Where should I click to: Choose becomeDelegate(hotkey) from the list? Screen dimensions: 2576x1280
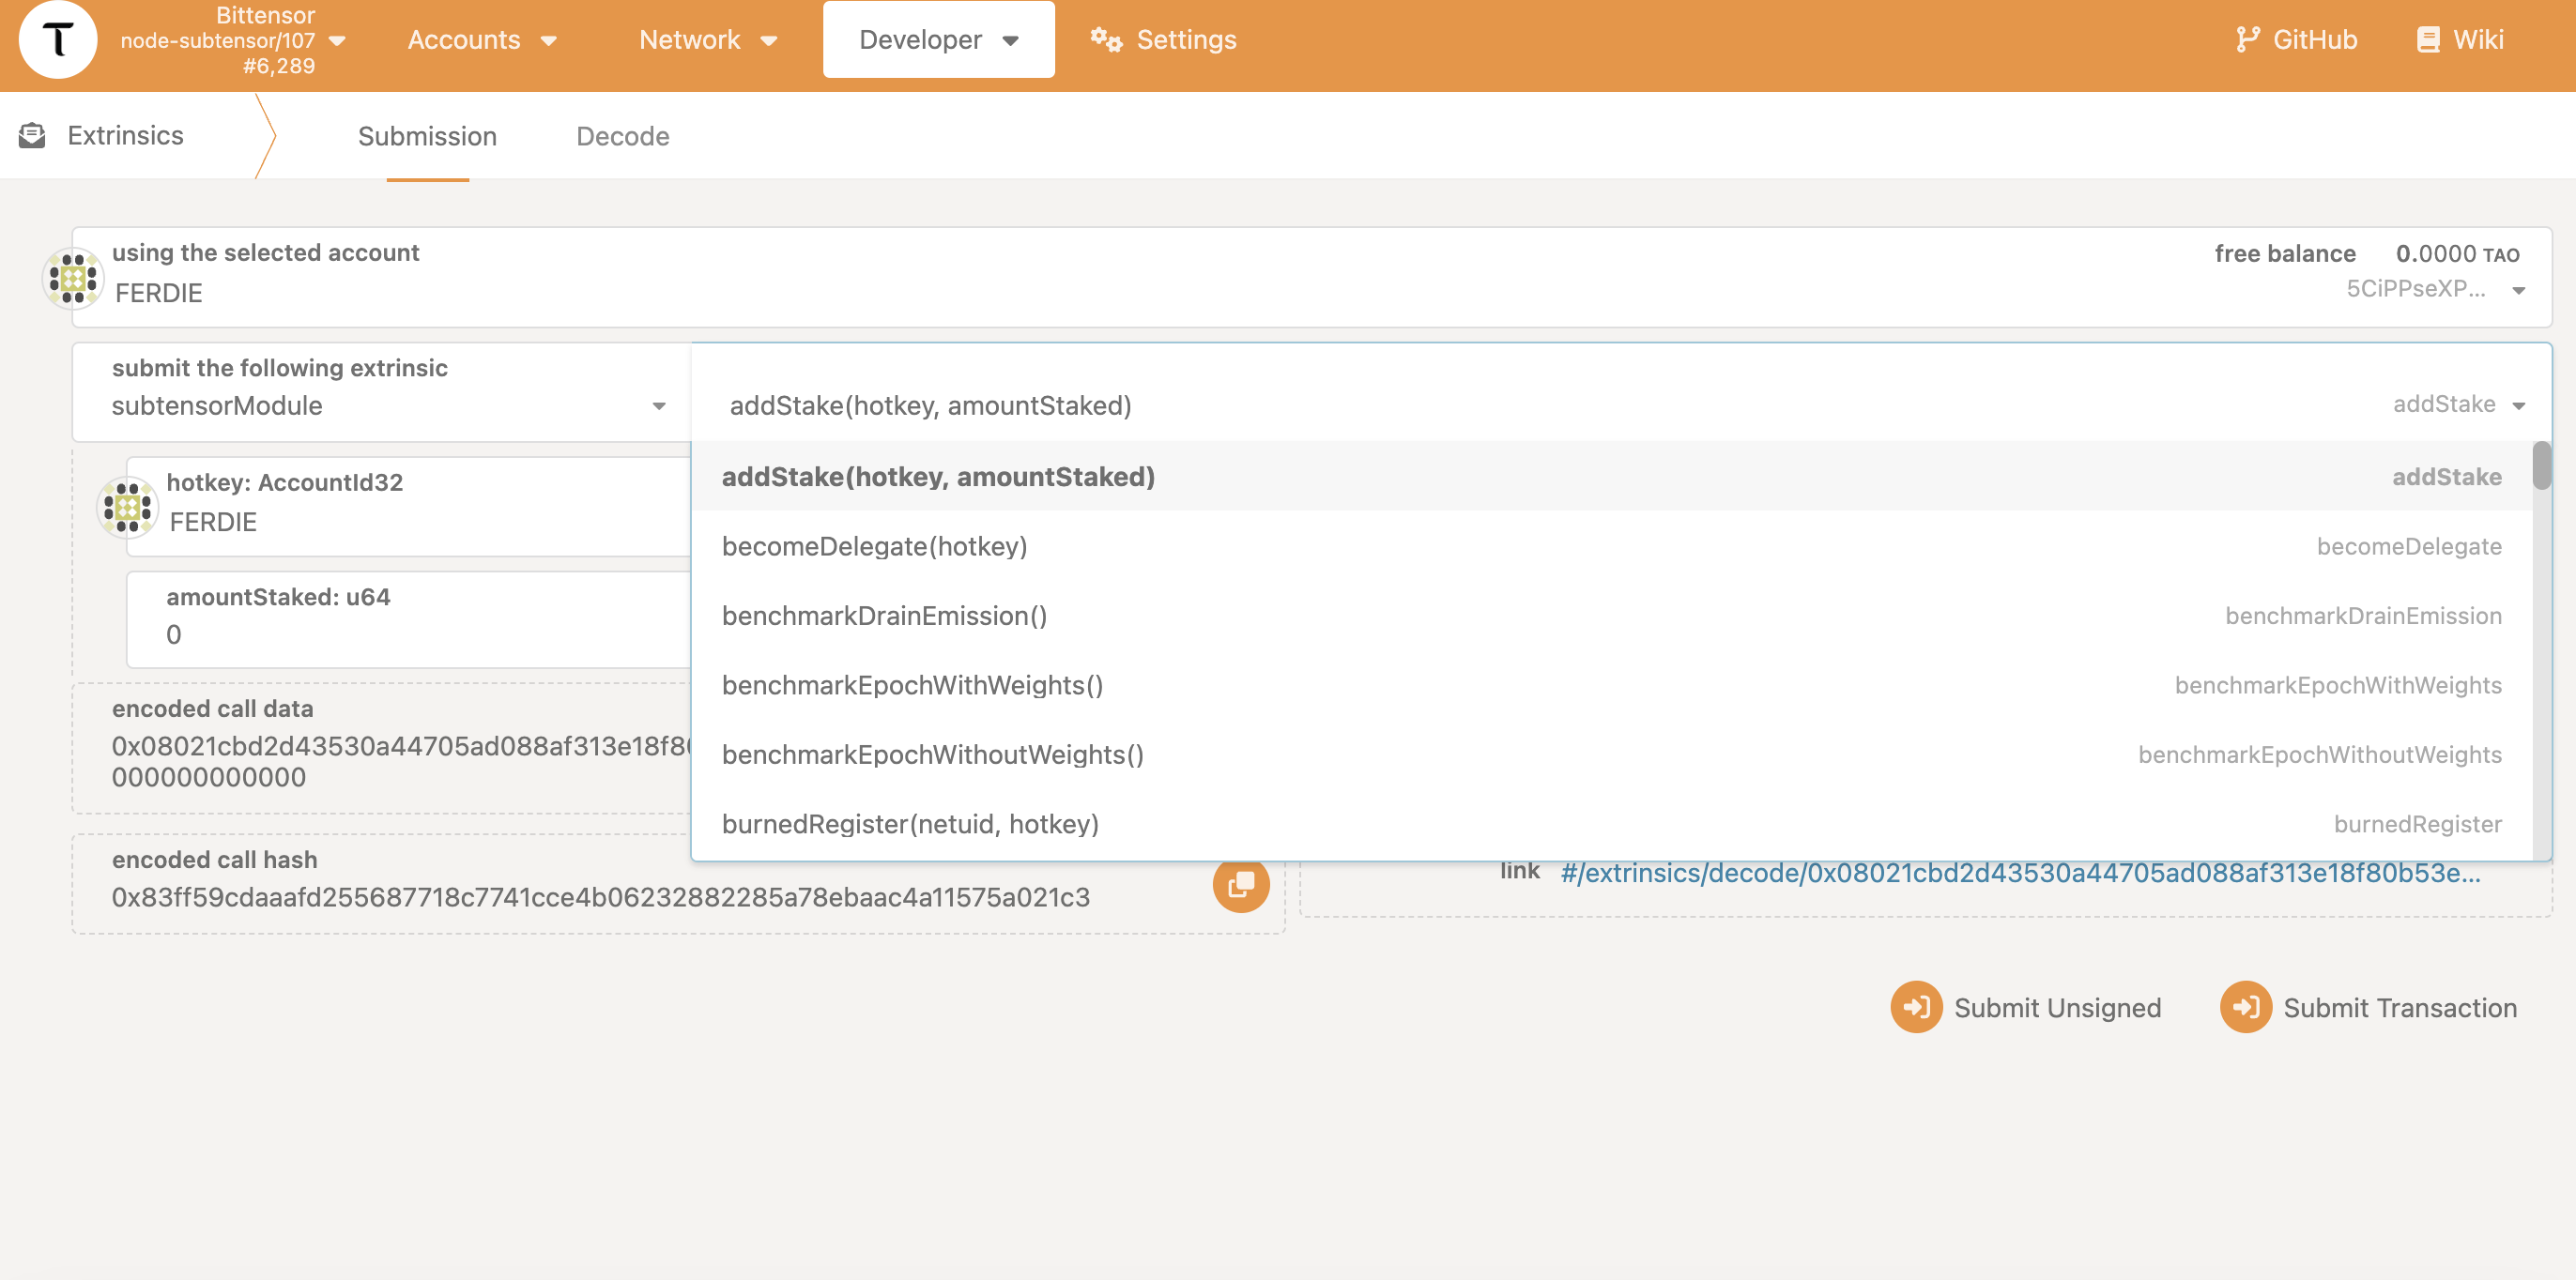point(874,546)
